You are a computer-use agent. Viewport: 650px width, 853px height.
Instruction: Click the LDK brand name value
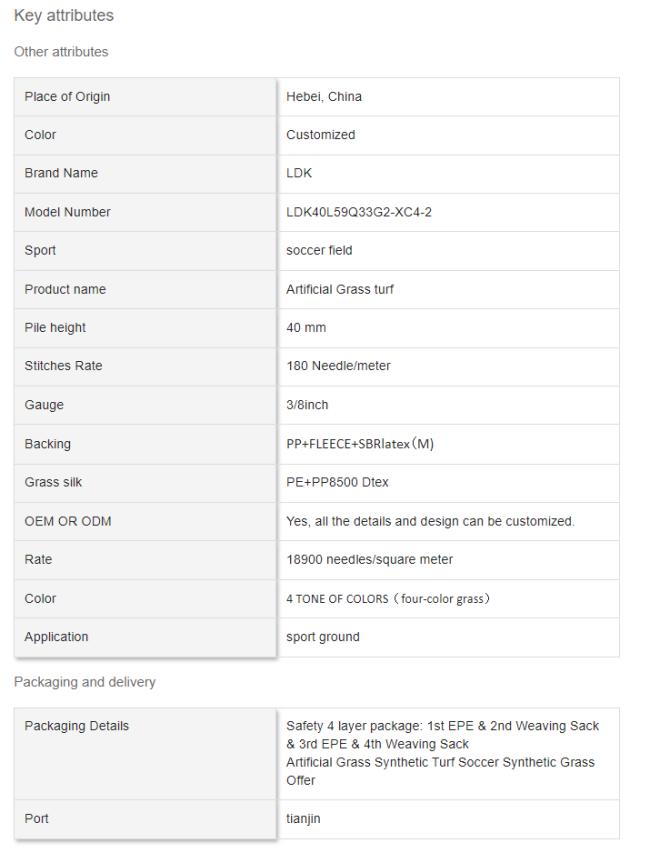click(x=298, y=174)
